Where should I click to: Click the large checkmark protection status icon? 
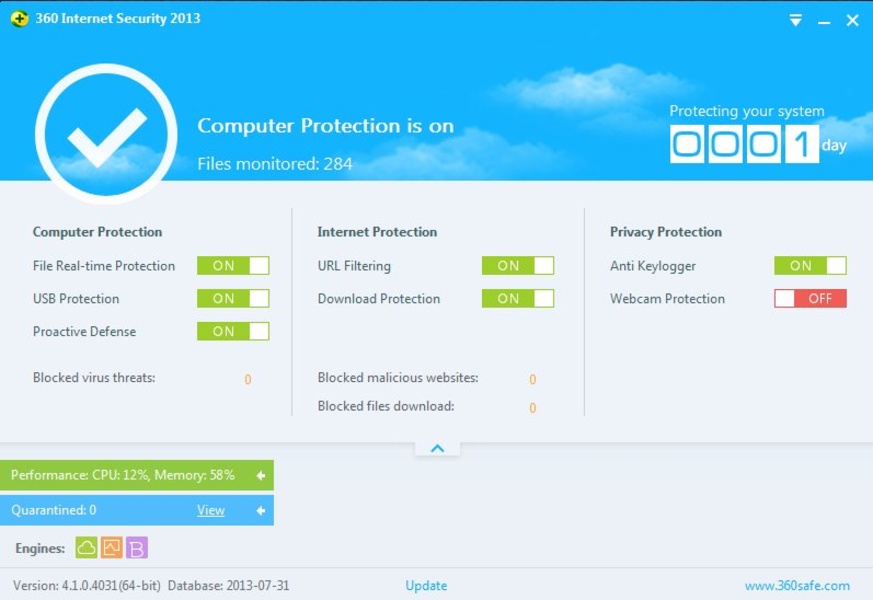pos(106,134)
